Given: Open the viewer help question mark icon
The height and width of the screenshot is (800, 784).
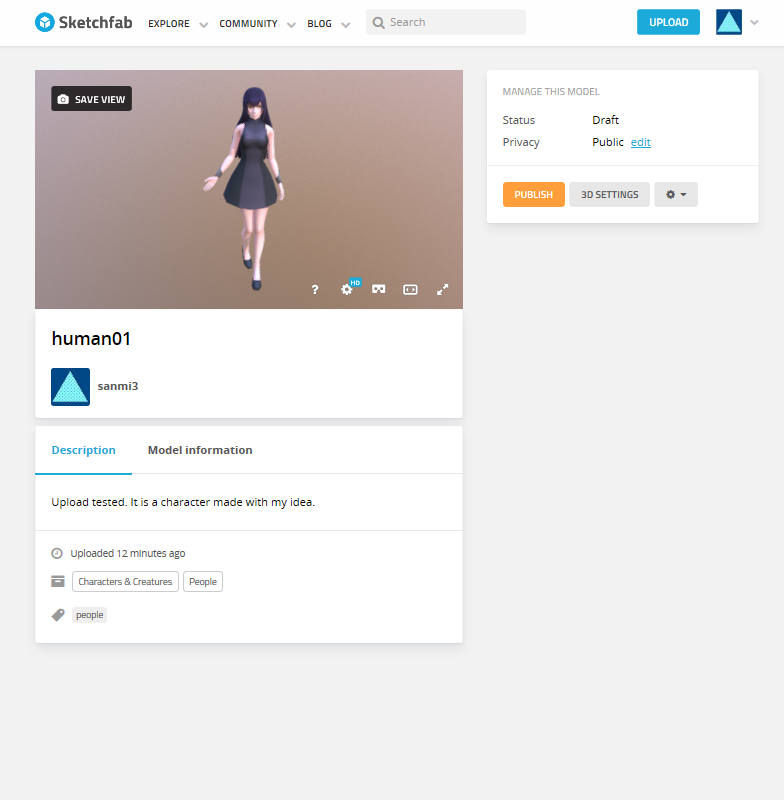Looking at the screenshot, I should pos(315,289).
